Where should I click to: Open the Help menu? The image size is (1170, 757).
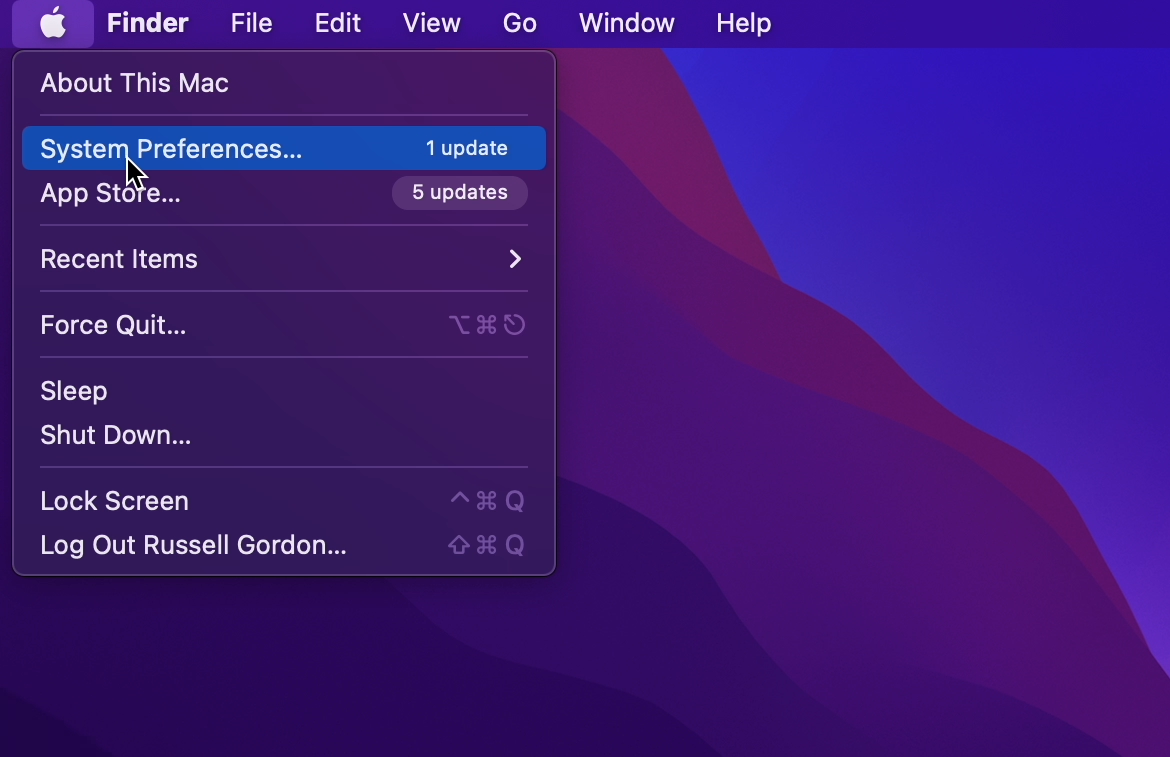[743, 23]
